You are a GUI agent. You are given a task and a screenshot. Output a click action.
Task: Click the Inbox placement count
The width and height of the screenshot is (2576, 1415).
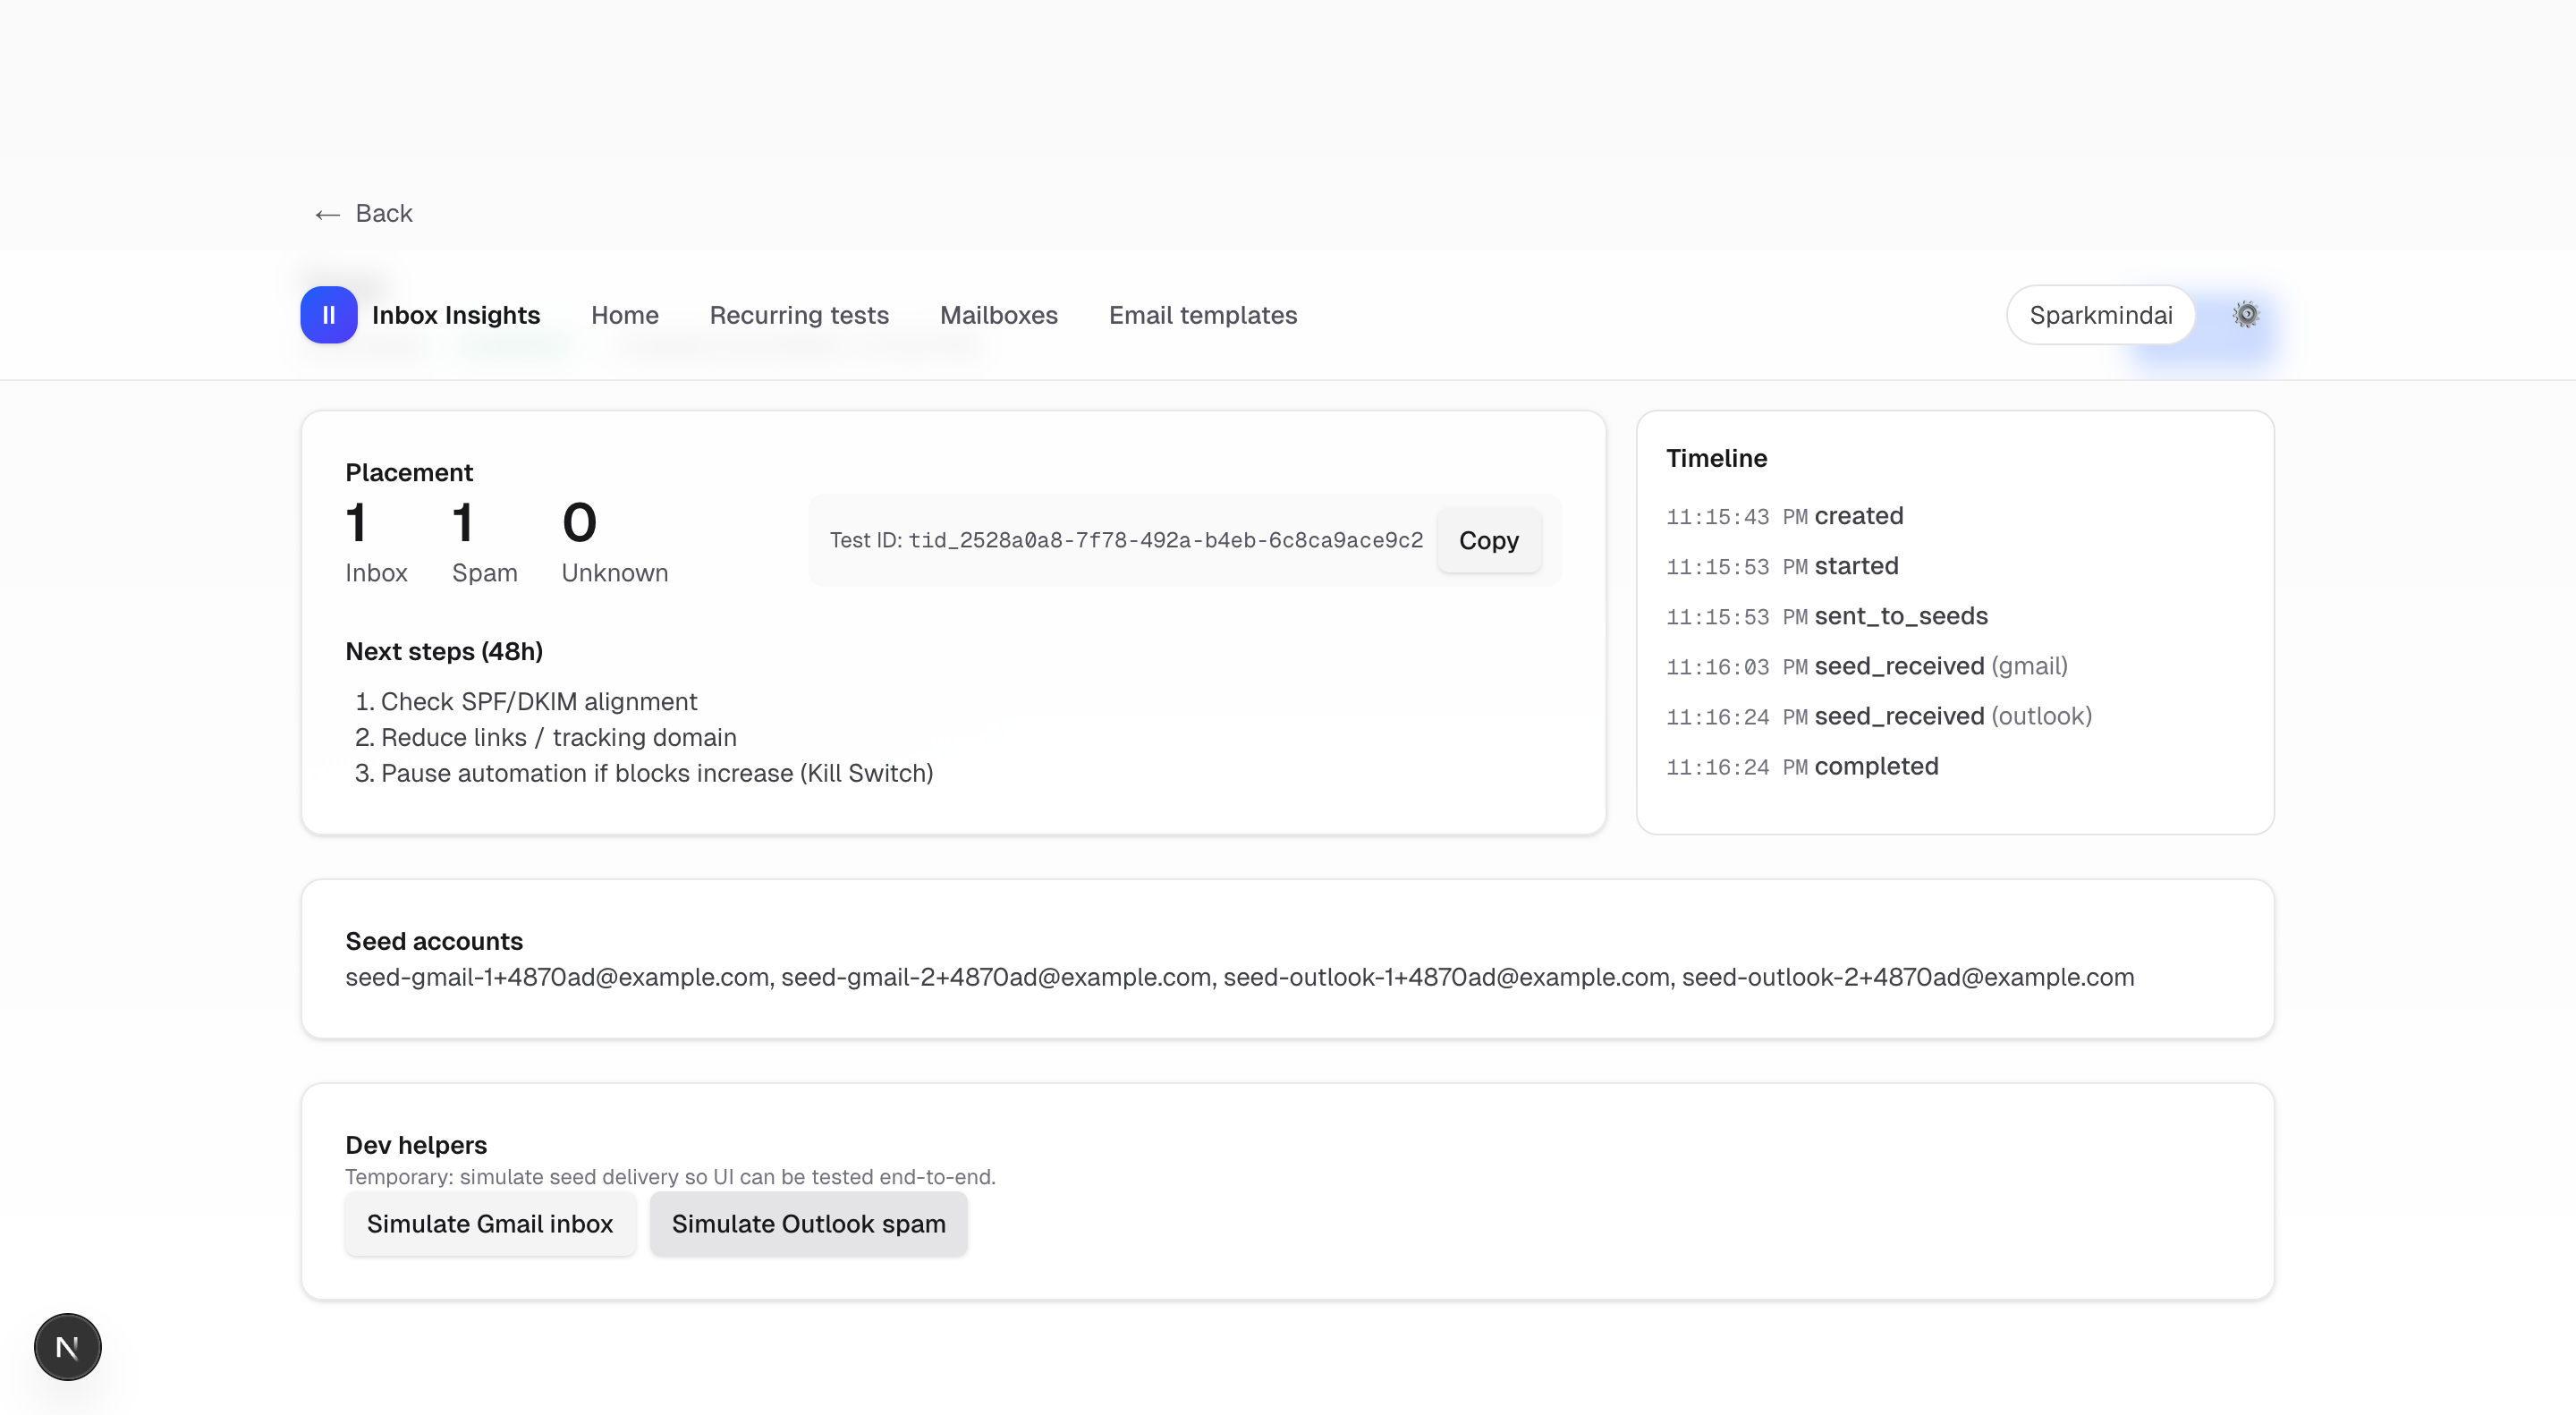pyautogui.click(x=358, y=522)
